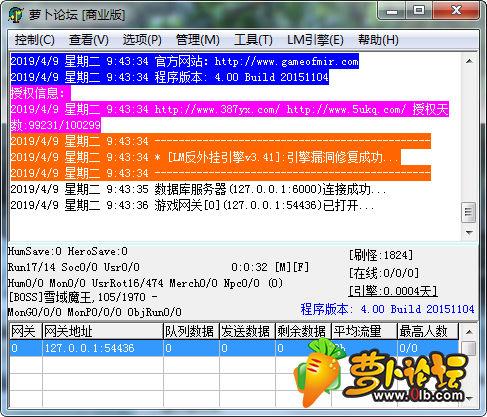Click the [BOSS]雪域魔王,105/1970 status line
This screenshot has height=417, width=487.
(x=83, y=297)
